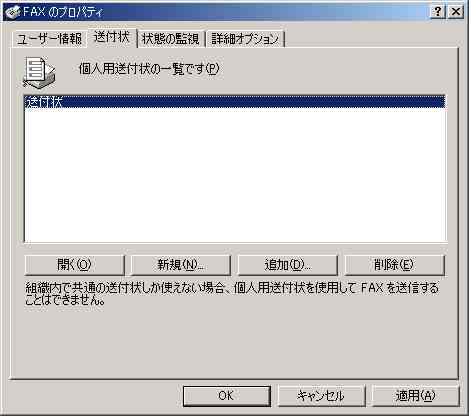The height and width of the screenshot is (416, 469).
Task: Confirm the dialog with OK
Action: [227, 396]
